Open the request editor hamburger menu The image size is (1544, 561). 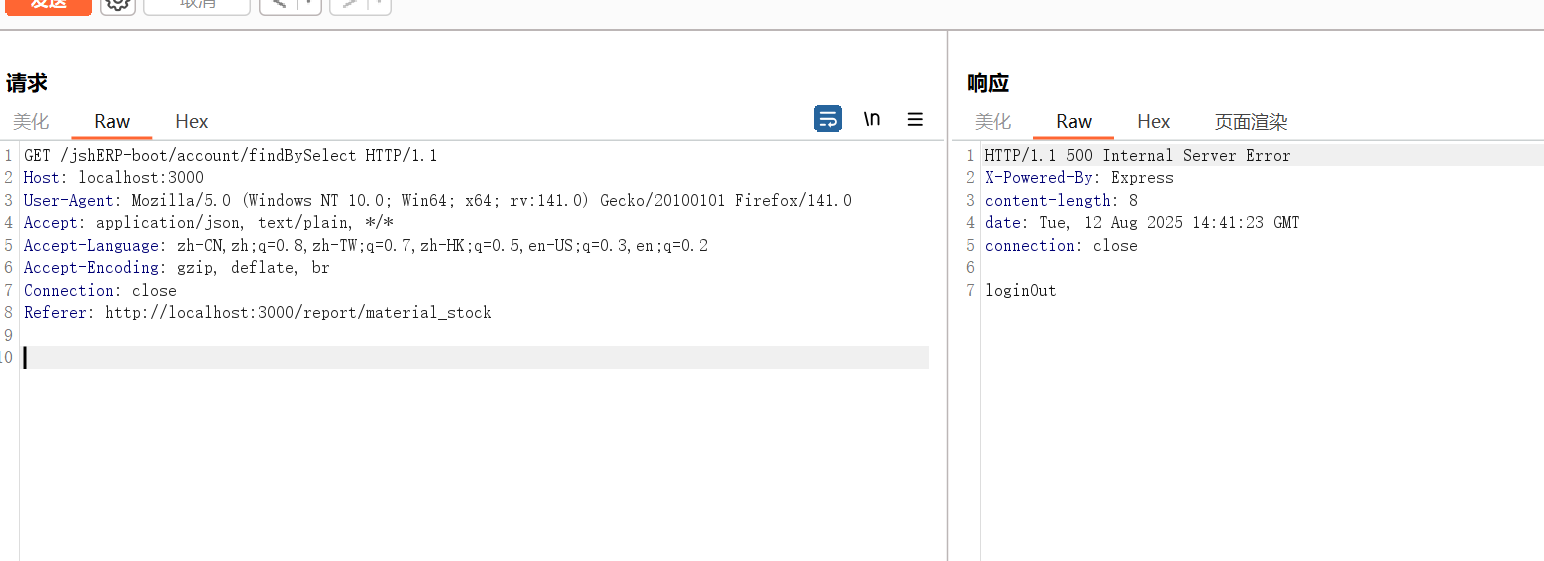[915, 119]
